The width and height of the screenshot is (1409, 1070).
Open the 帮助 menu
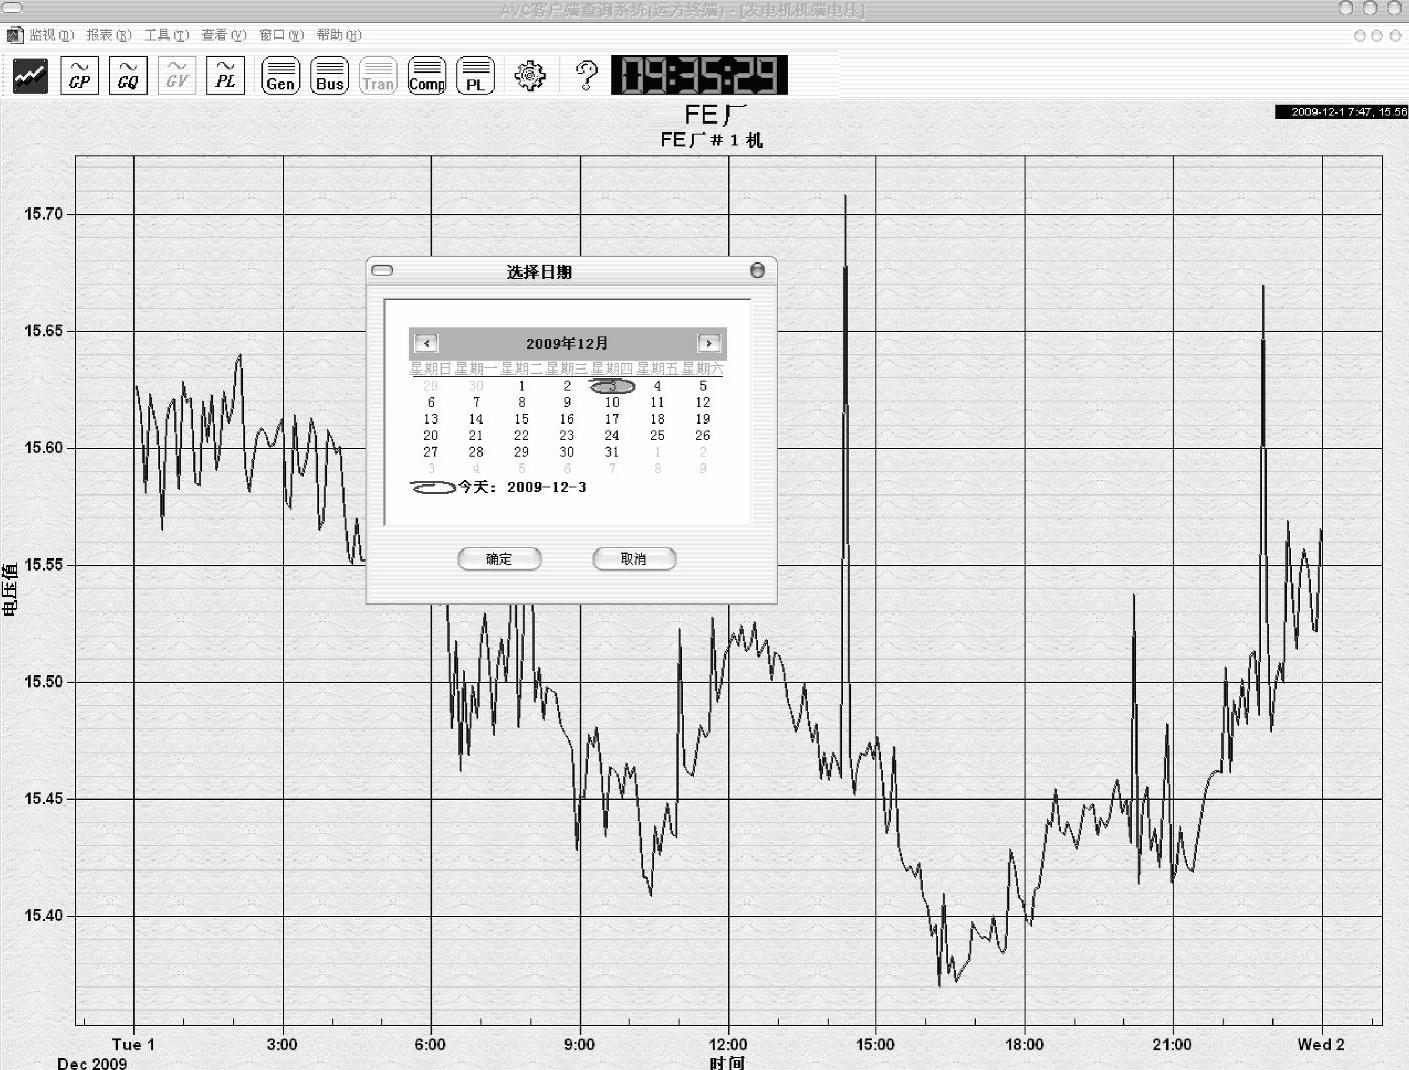coord(339,35)
